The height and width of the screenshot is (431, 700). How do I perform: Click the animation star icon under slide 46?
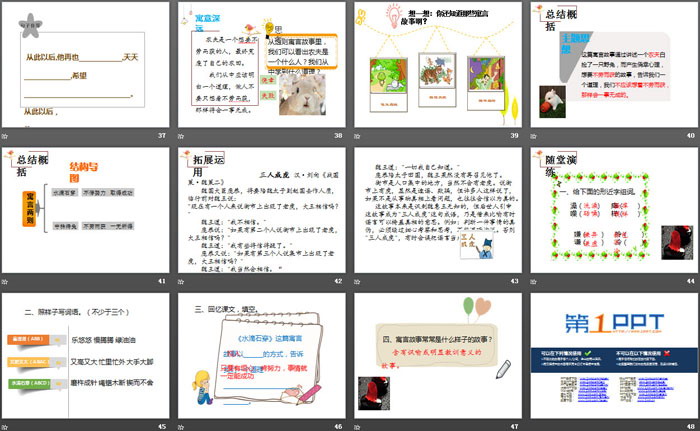point(181,427)
